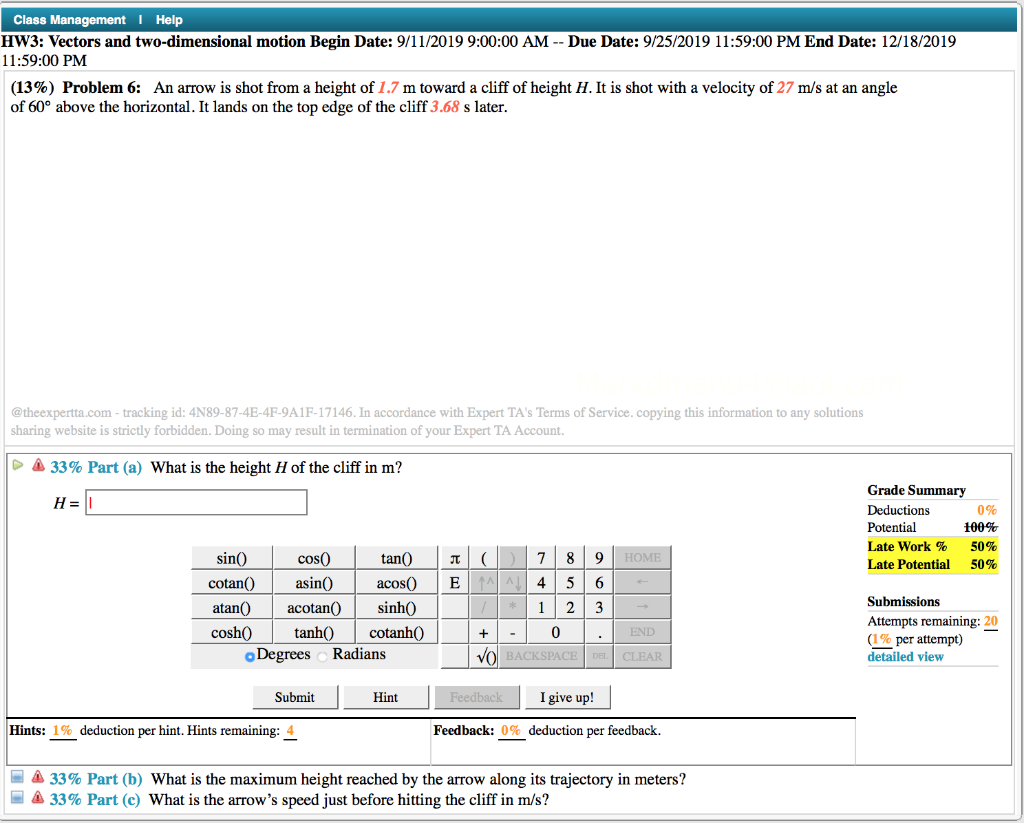Open the Class Management menu
Image resolution: width=1024 pixels, height=823 pixels.
coord(66,19)
